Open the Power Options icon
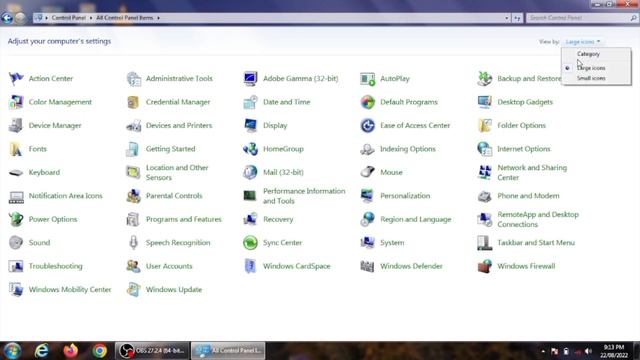This screenshot has width=640, height=360. click(x=16, y=219)
